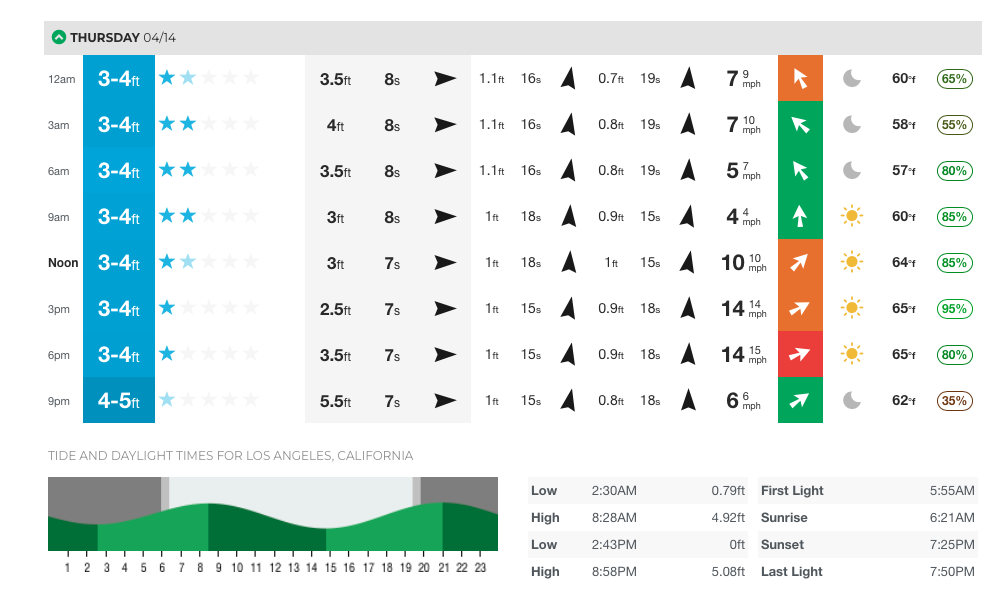This screenshot has height=606, width=1003.
Task: Click the 3pm secondary swell direction arrow
Action: coord(568,308)
